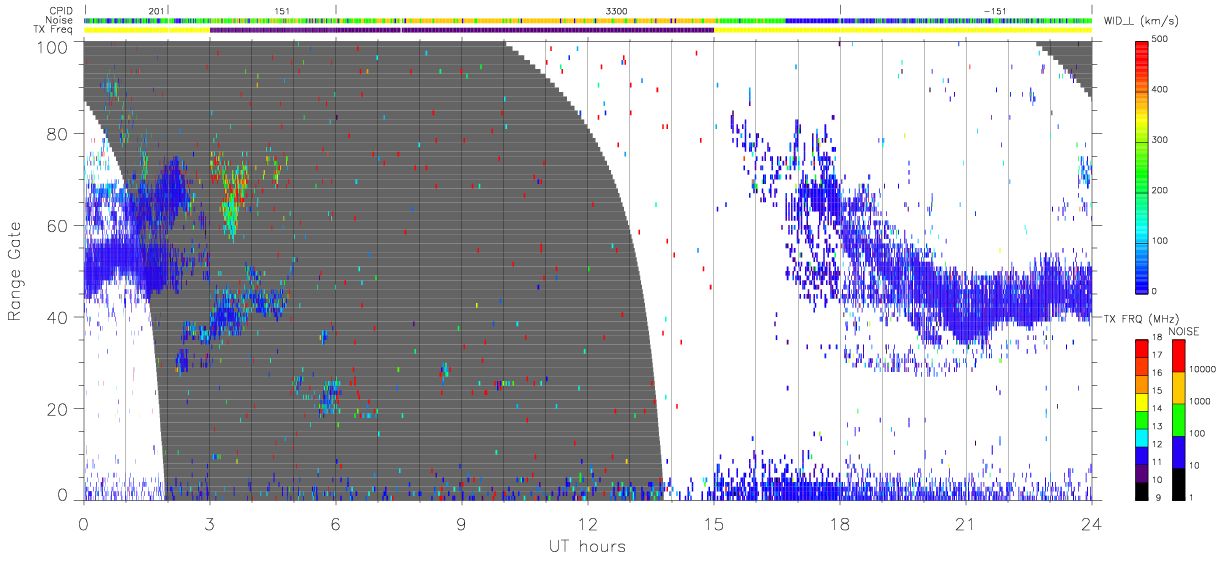
Task: Pick the black 9–10 MHz swatch
Action: tap(1141, 490)
